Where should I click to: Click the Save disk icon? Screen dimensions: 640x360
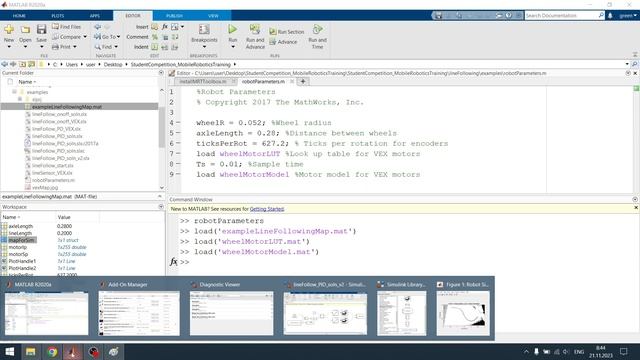click(41, 29)
